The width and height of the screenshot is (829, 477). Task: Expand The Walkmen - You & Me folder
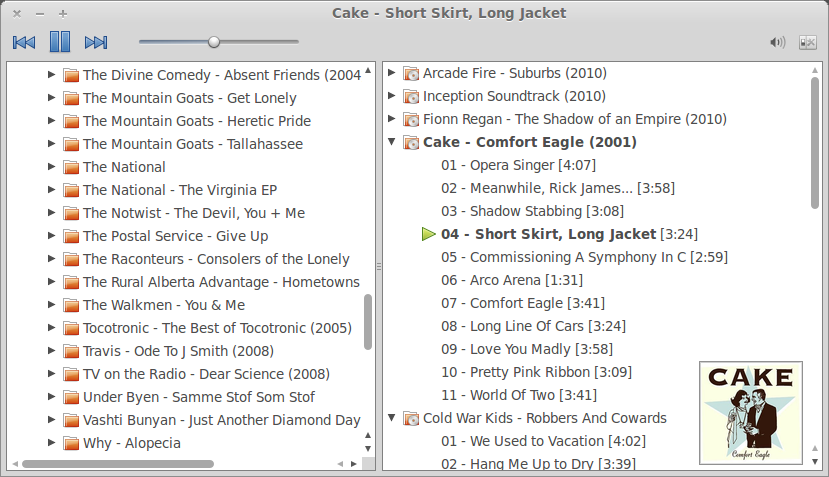coord(51,305)
